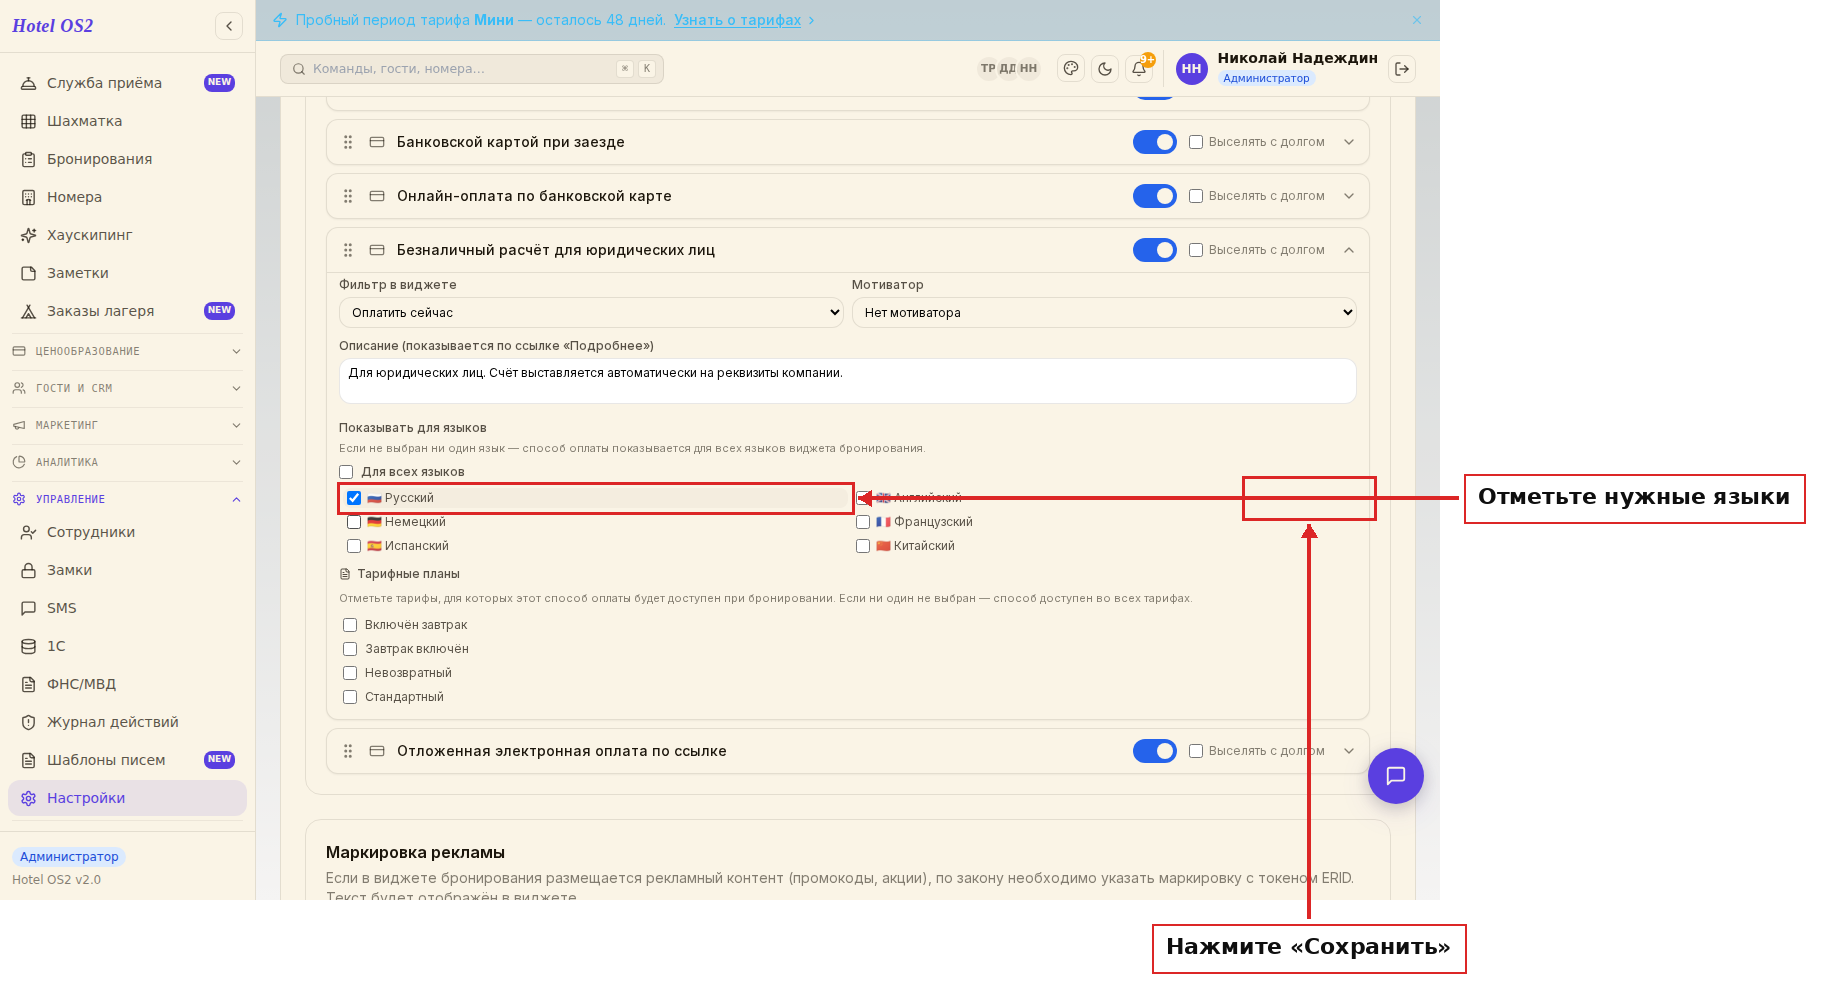Toggle switch for Отложенная электронная оплата по ссылке
The width and height of the screenshot is (1829, 997).
pyautogui.click(x=1155, y=751)
